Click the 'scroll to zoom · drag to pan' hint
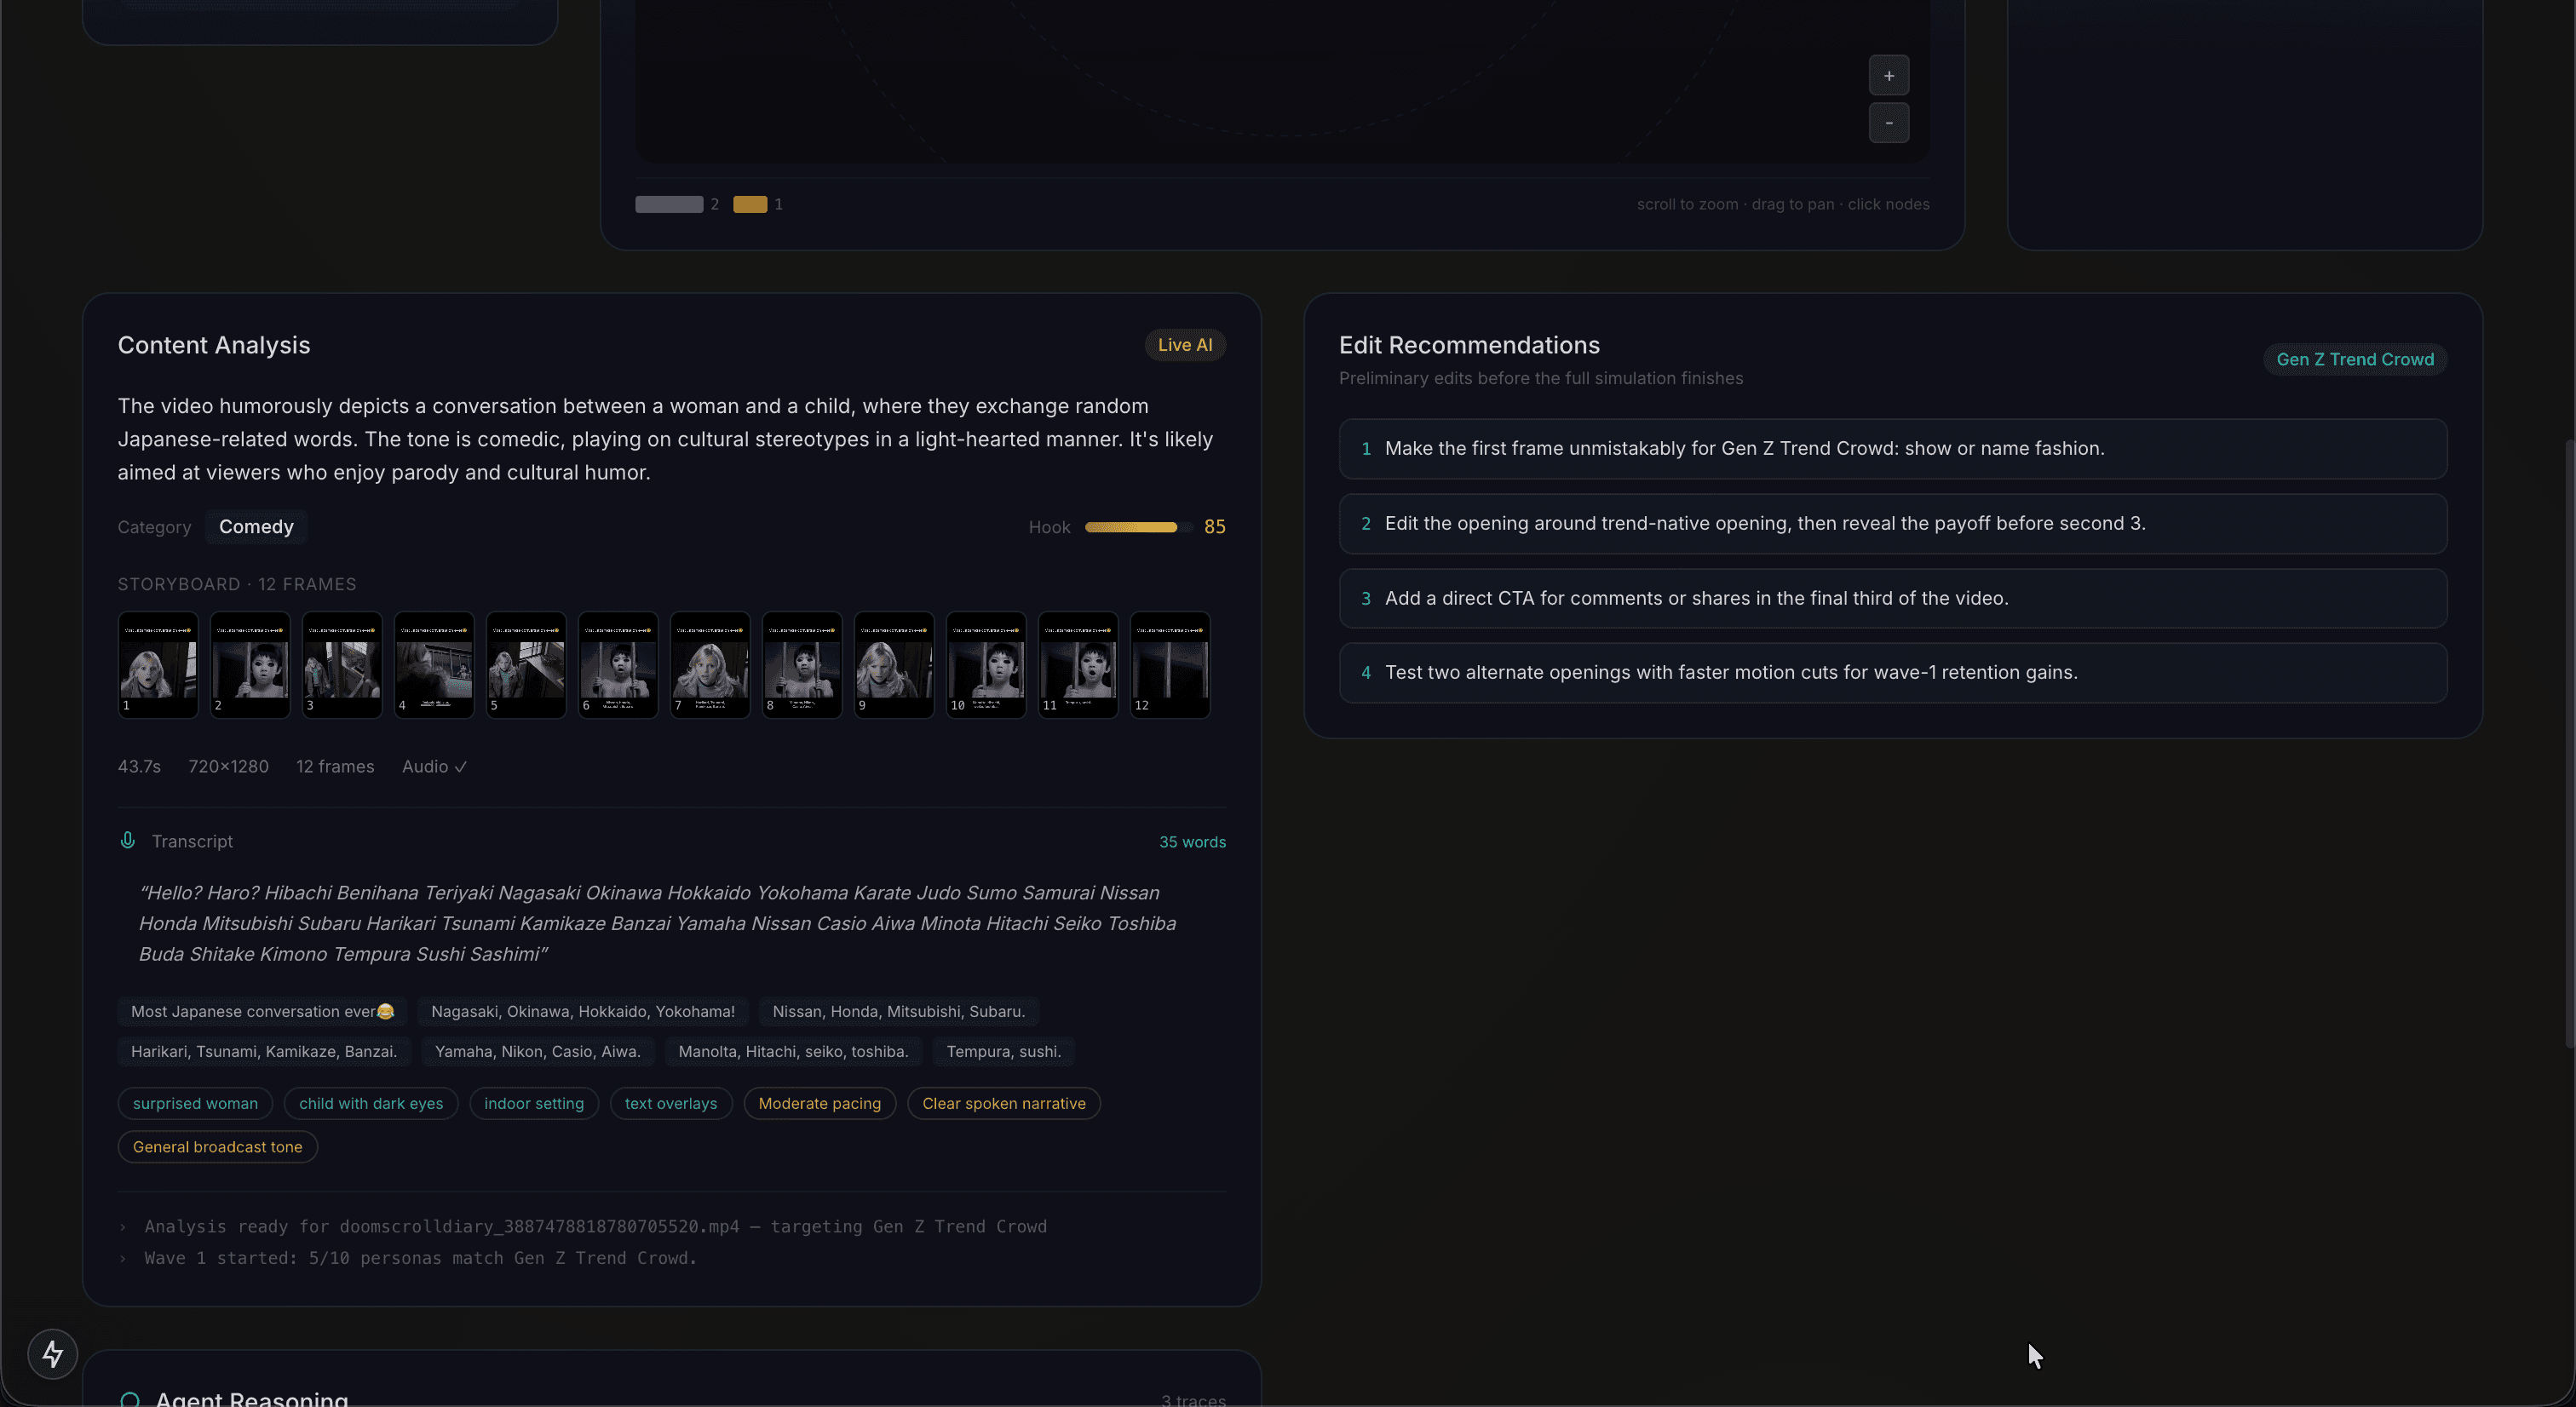This screenshot has height=1407, width=2576. coord(1783,204)
